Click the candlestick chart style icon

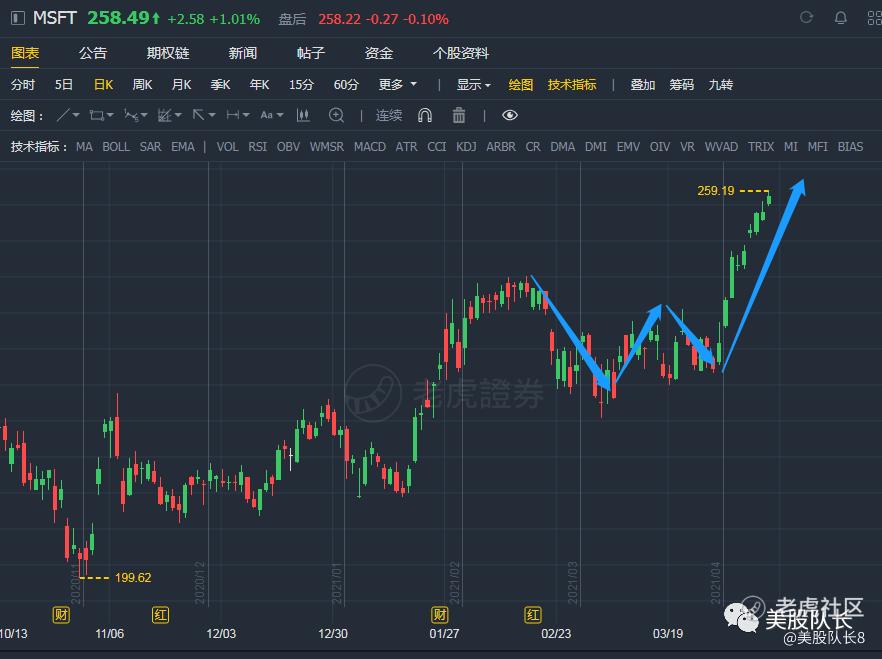303,115
